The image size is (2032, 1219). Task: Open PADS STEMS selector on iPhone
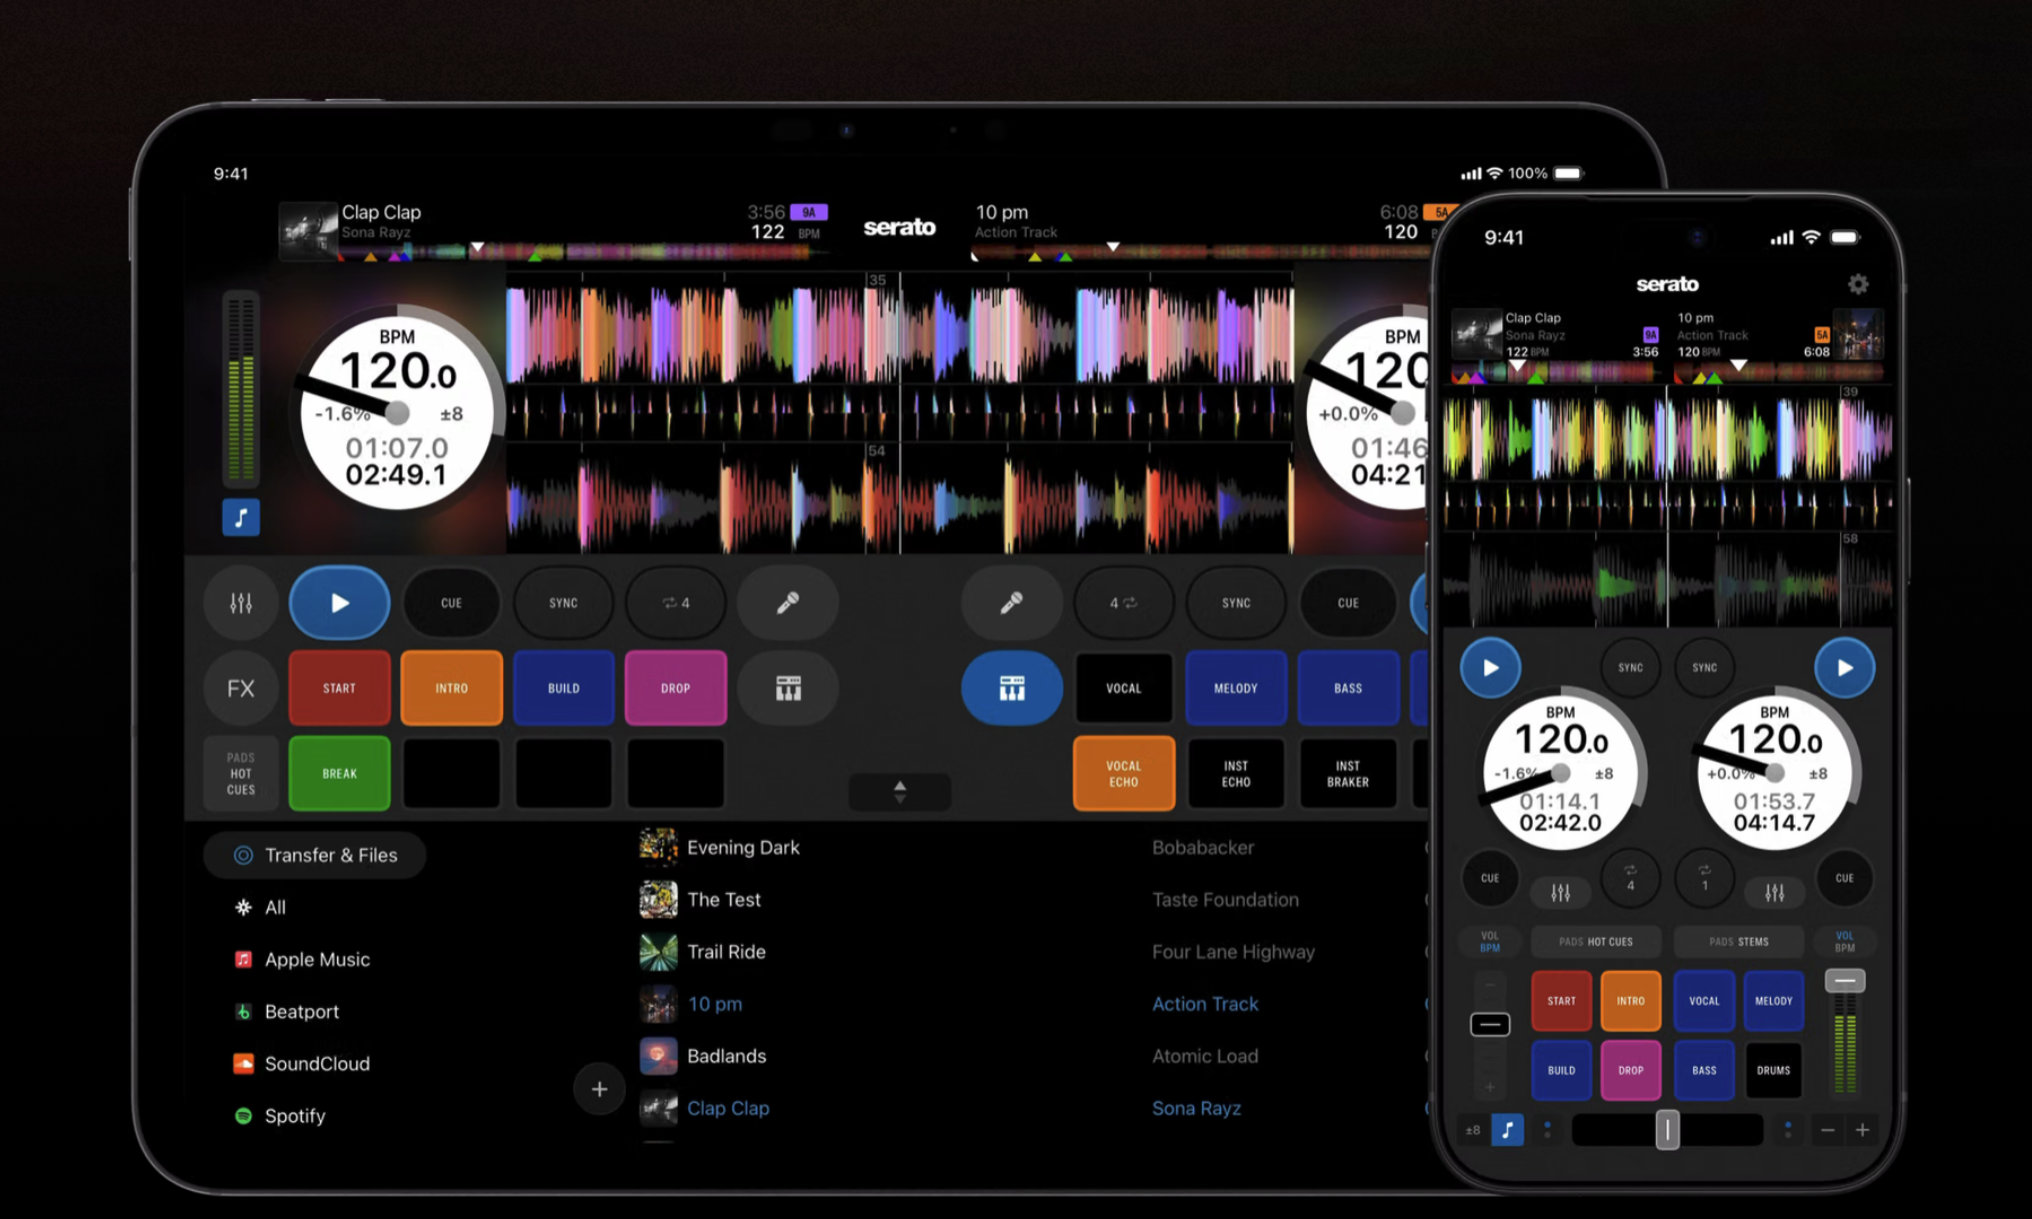1739,941
